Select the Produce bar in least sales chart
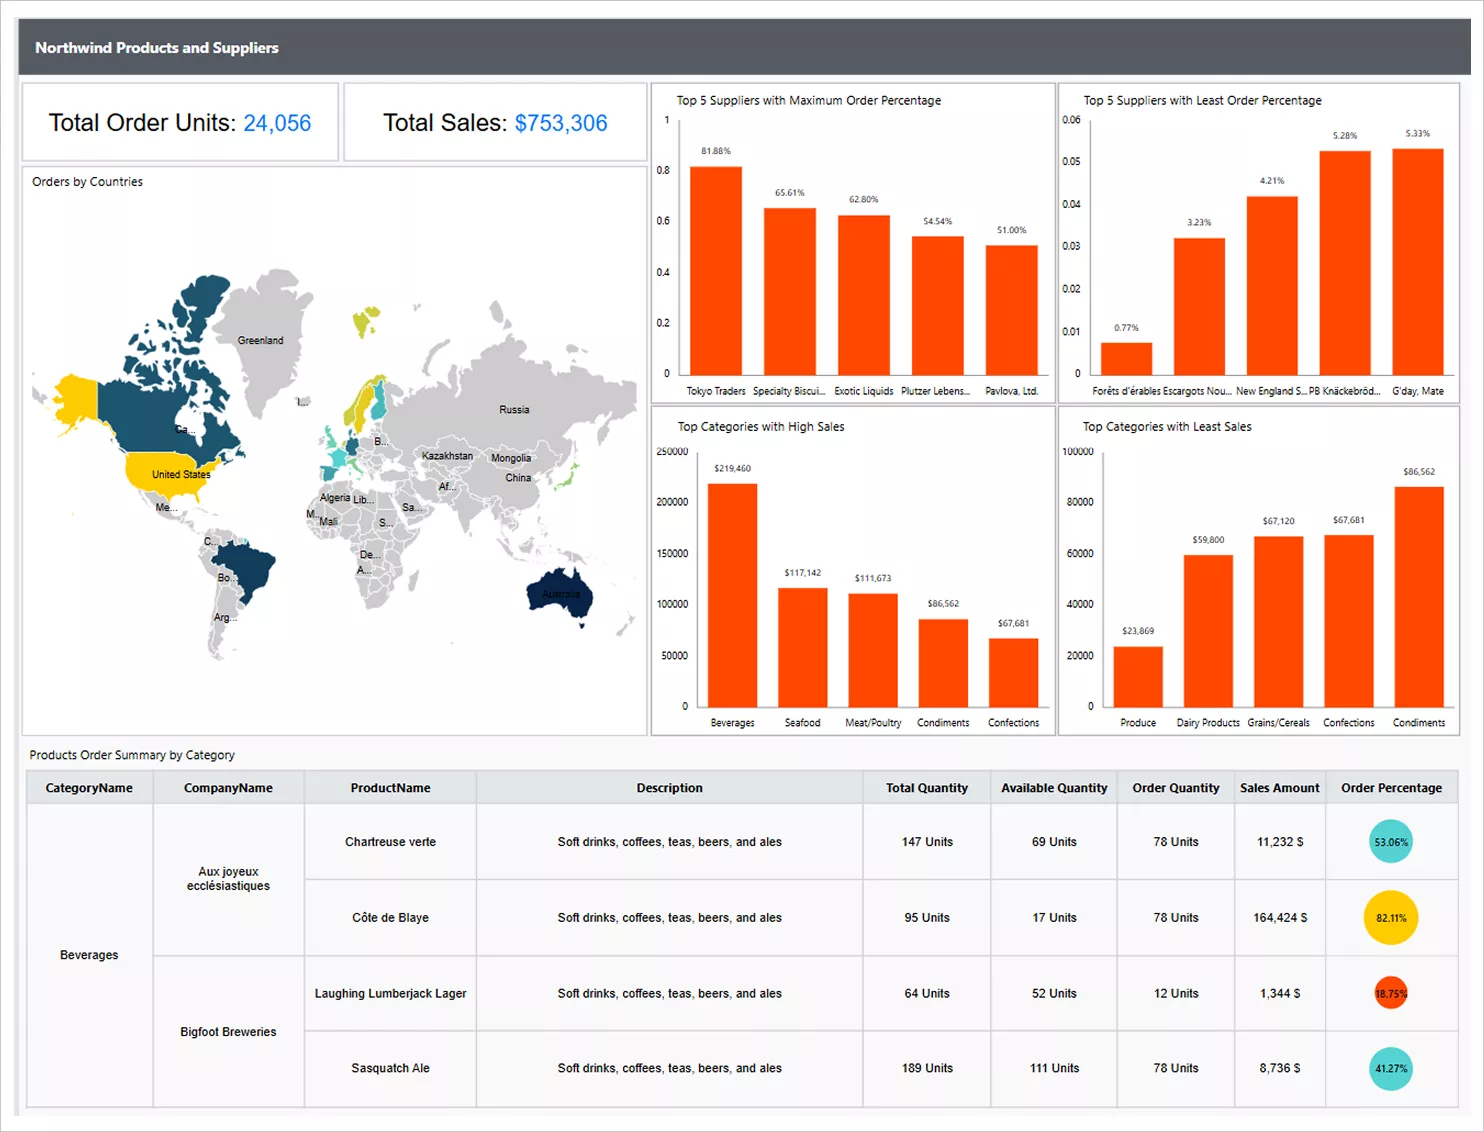This screenshot has height=1132, width=1484. tap(1138, 676)
